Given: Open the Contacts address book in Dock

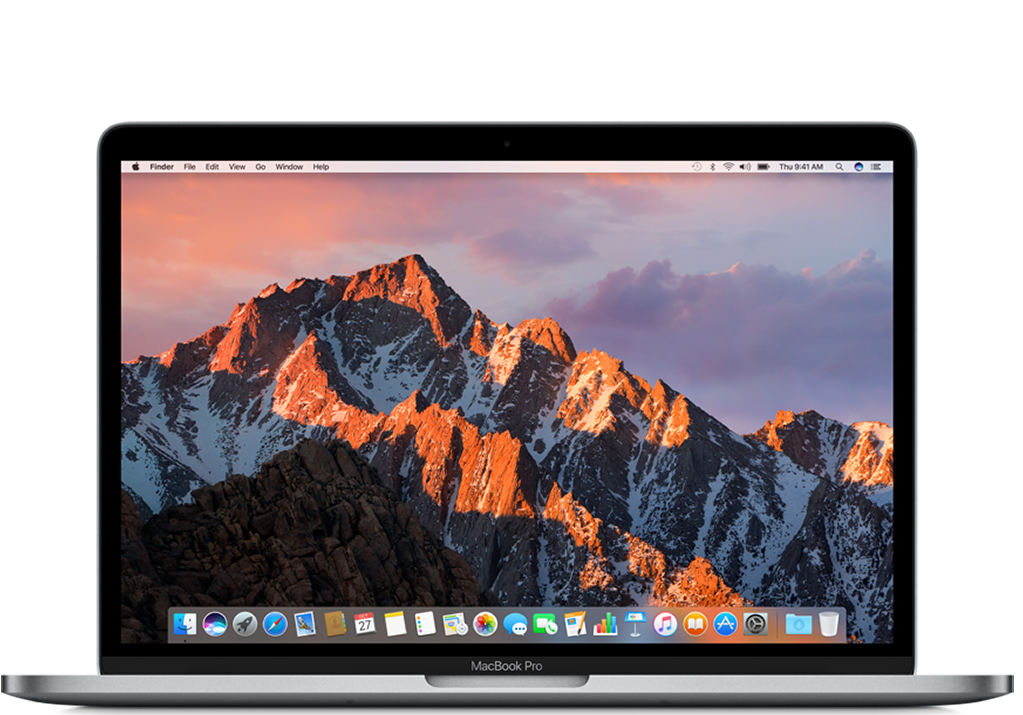Looking at the screenshot, I should [x=335, y=624].
